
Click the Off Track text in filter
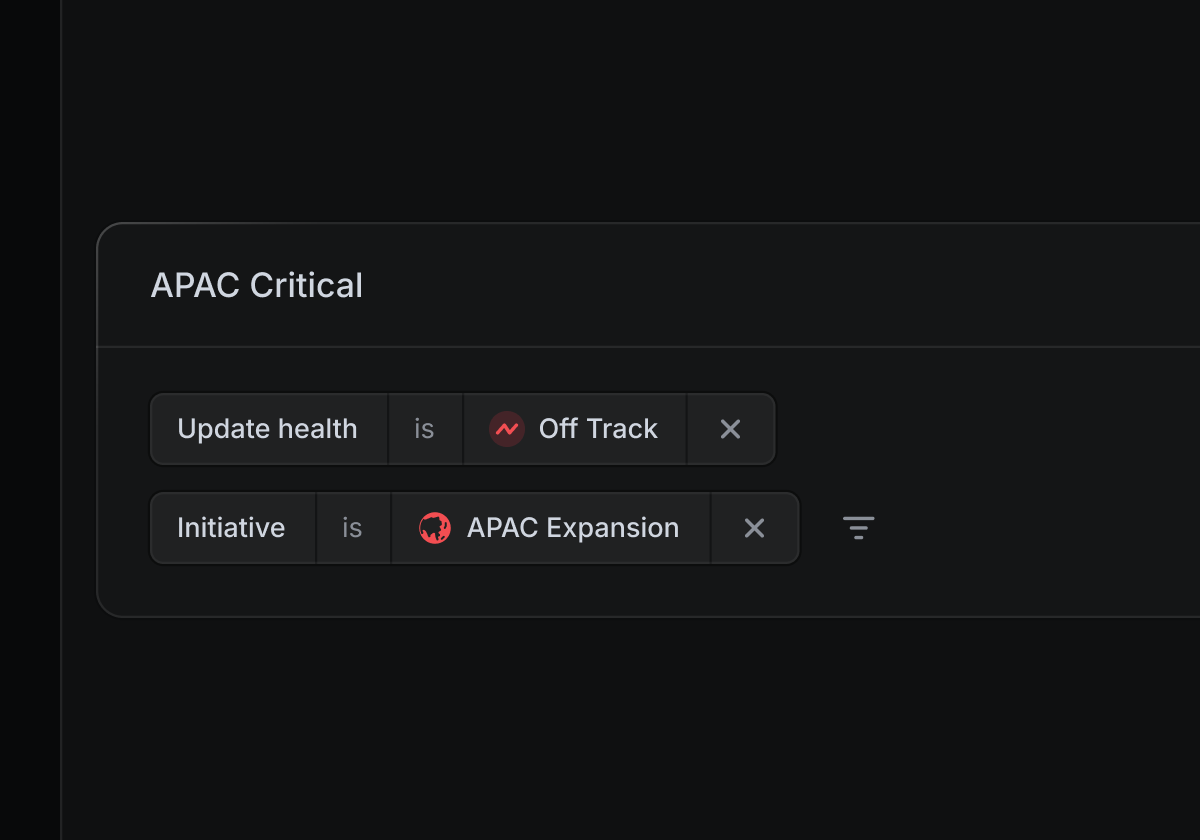click(x=598, y=429)
